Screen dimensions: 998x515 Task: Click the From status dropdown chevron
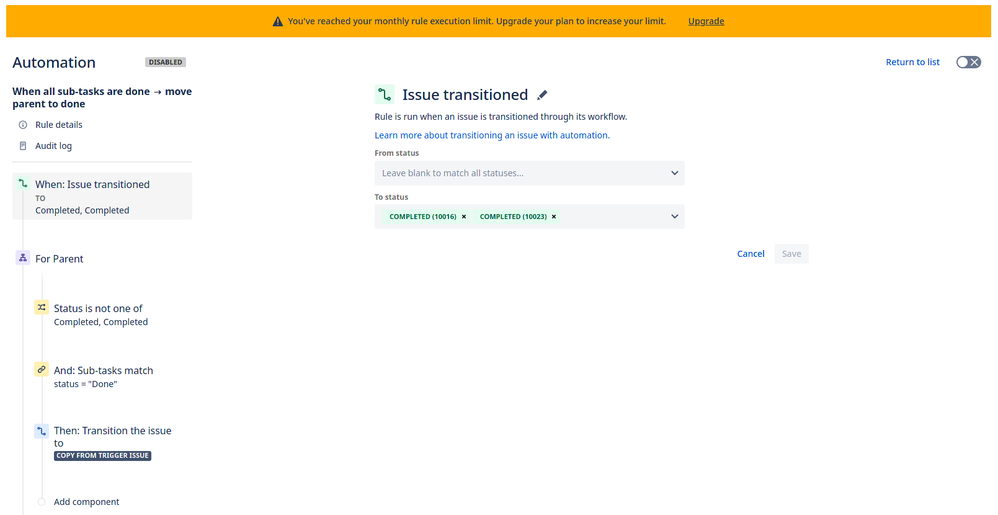(x=675, y=173)
